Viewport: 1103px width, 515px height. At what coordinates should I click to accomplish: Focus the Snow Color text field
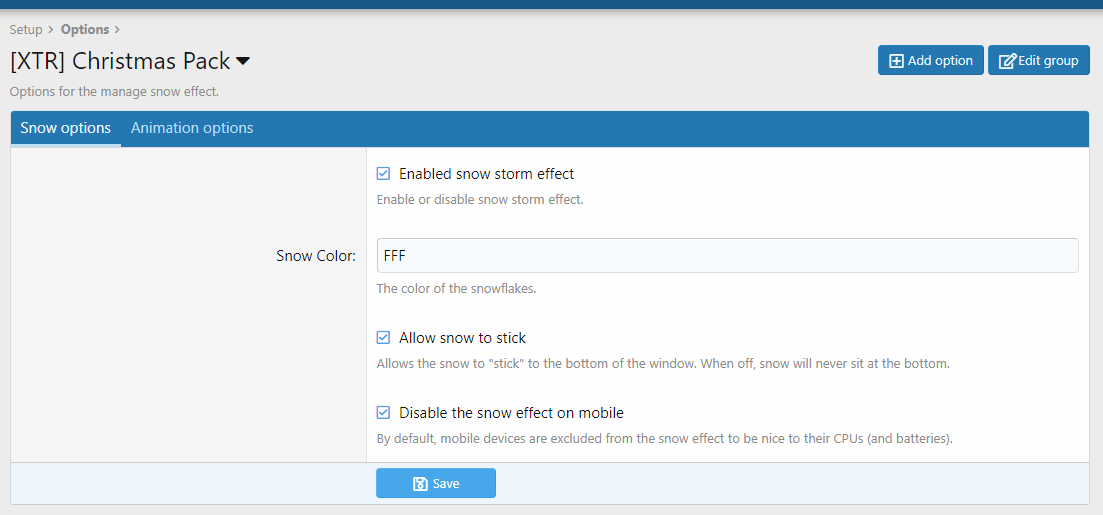(x=727, y=256)
